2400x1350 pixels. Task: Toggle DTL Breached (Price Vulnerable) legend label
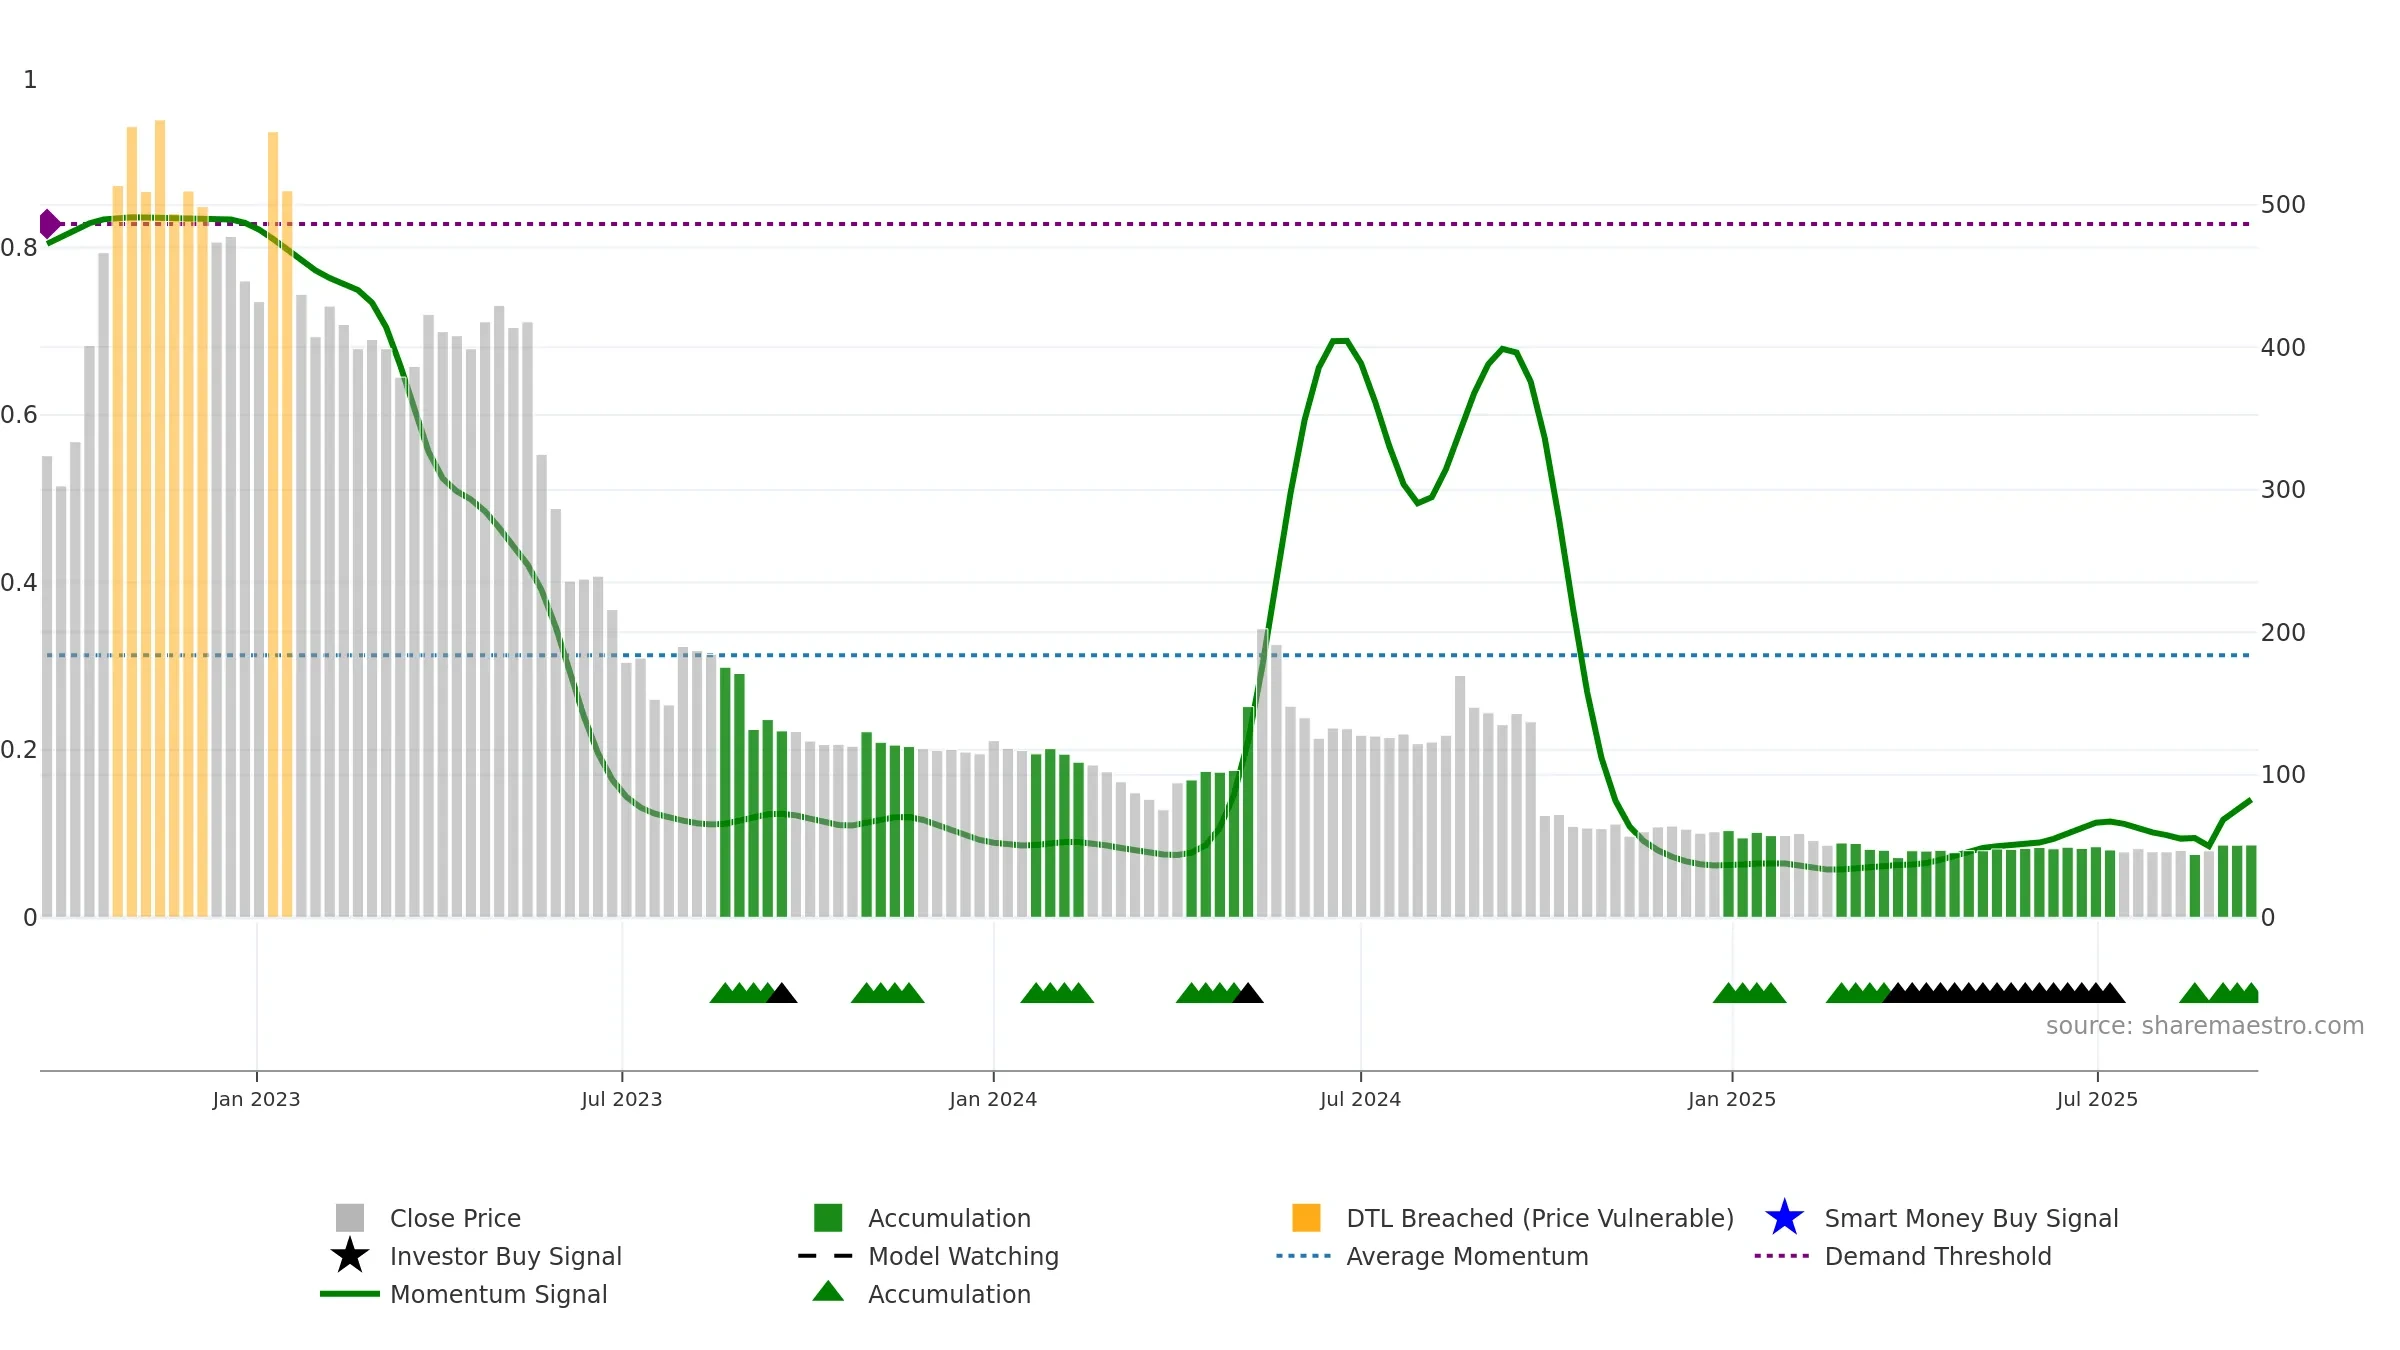(1540, 1218)
